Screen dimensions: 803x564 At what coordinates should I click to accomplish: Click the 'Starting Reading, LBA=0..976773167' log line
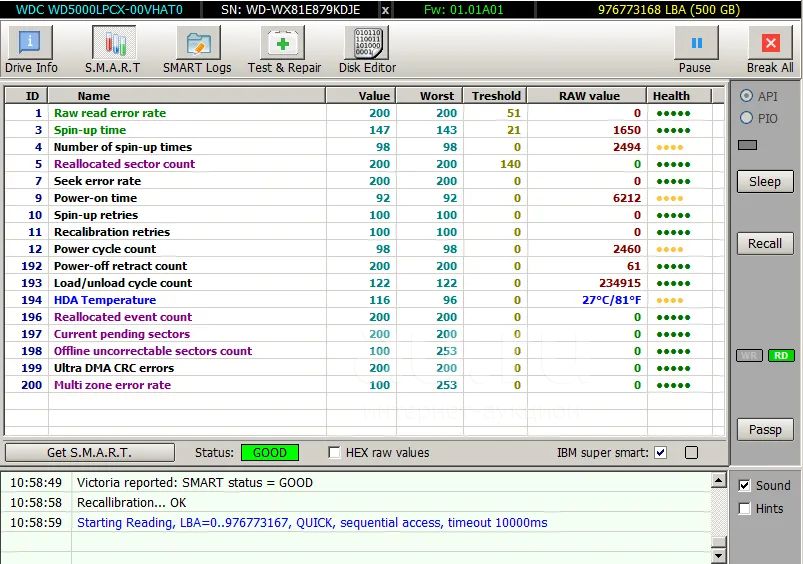click(x=312, y=523)
